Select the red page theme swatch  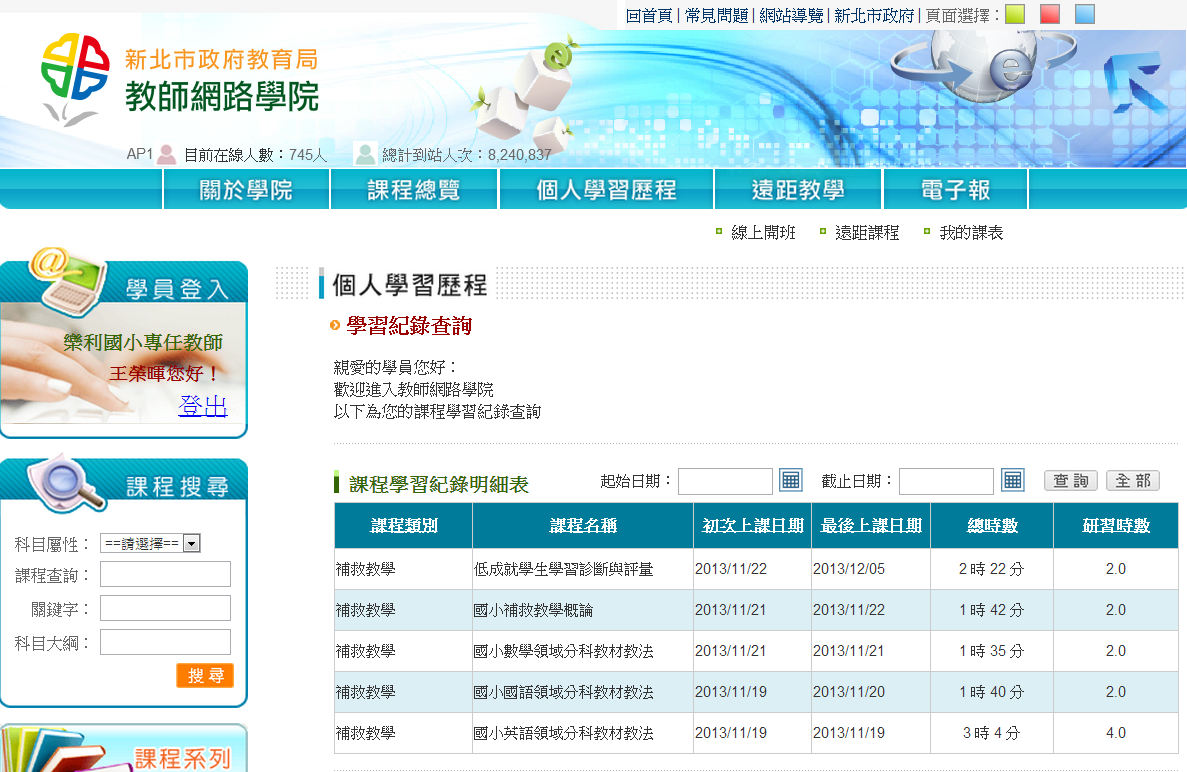(1050, 14)
